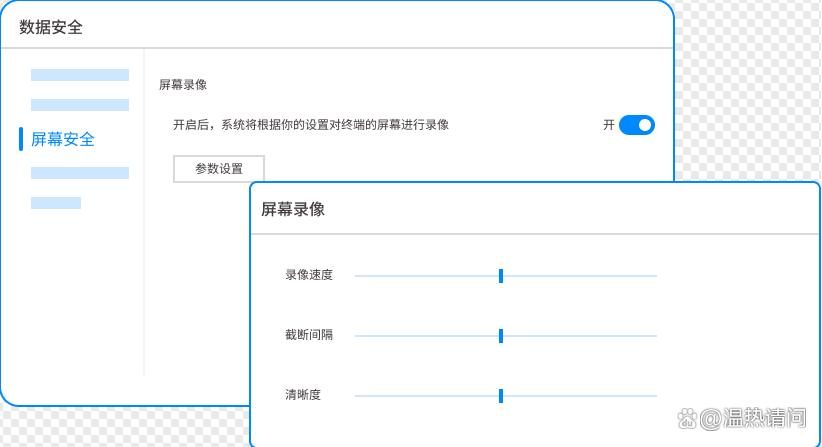Click the left end of 录像速度 track
This screenshot has height=447, width=822.
tap(357, 275)
